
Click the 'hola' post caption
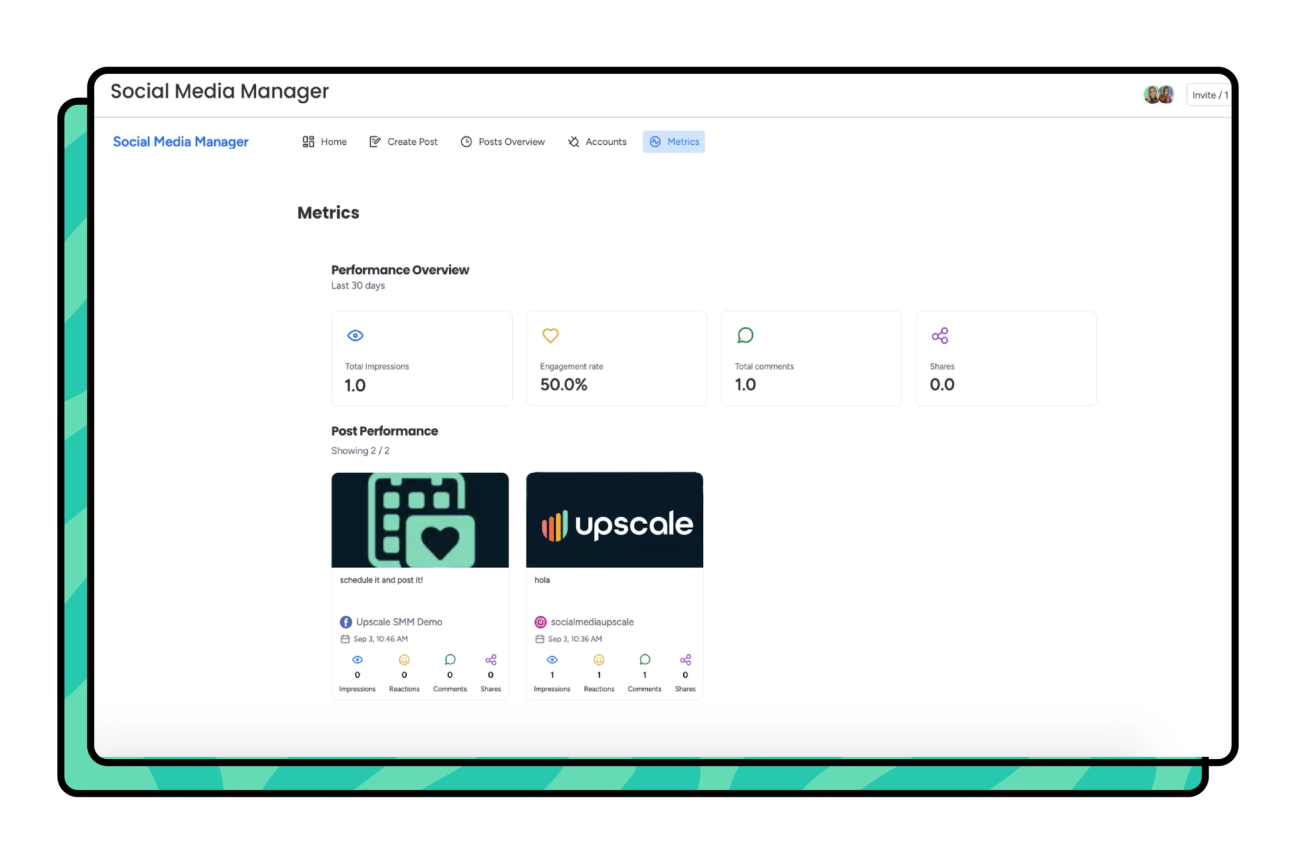click(x=542, y=580)
